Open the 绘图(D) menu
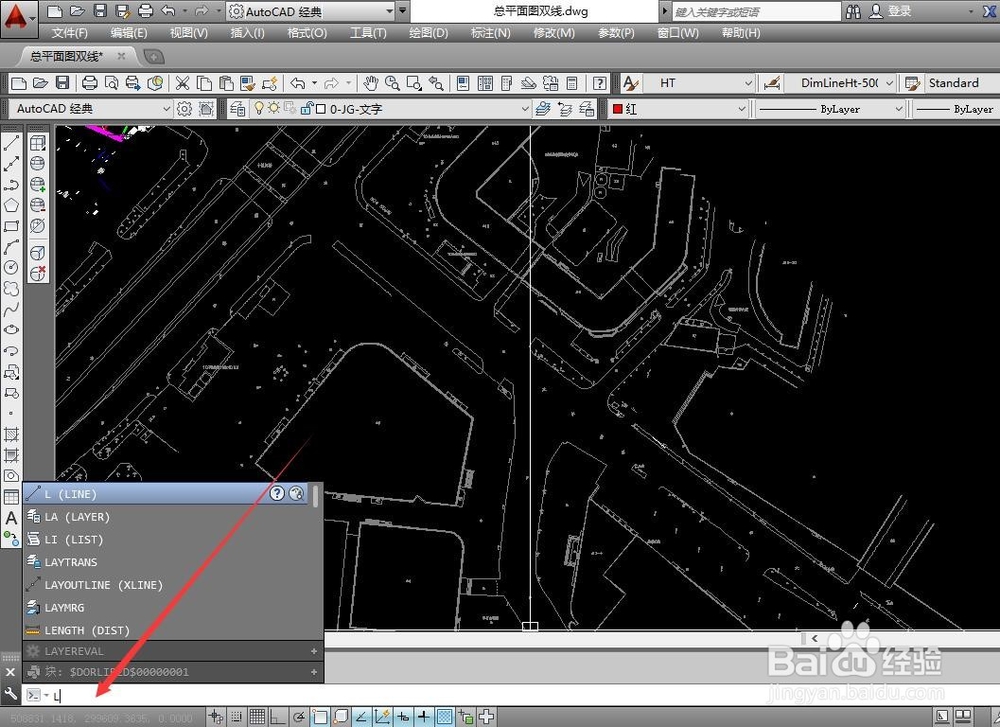 coord(429,33)
